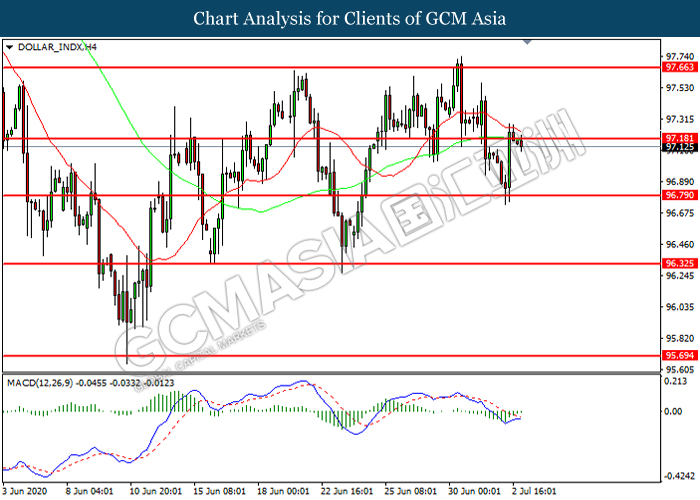Click the MACD scale value -0.4242
This screenshot has width=700, height=500.
click(x=679, y=476)
